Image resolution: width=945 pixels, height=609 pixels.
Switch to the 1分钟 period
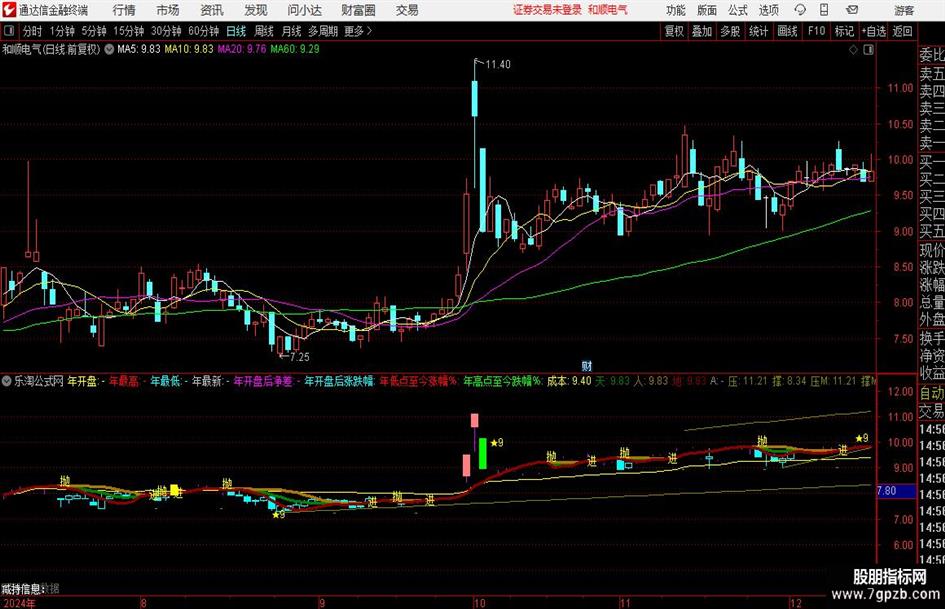coord(61,31)
